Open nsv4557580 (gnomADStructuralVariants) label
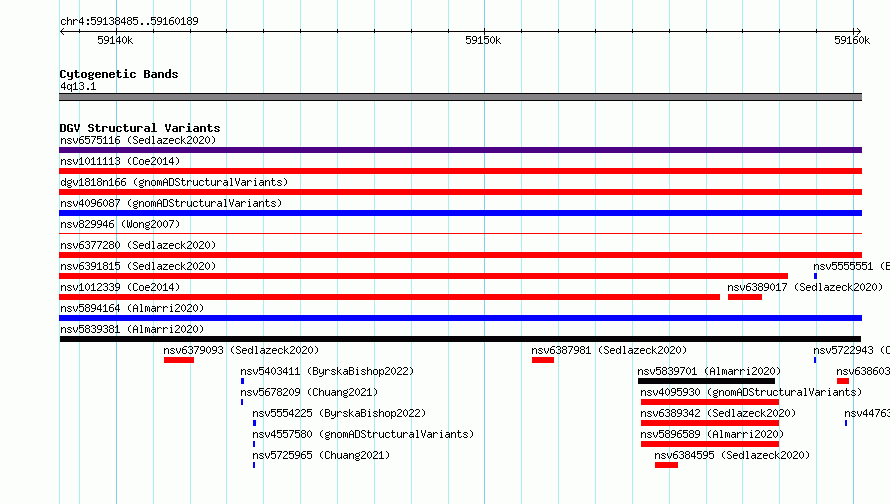The width and height of the screenshot is (890, 504). point(363,434)
